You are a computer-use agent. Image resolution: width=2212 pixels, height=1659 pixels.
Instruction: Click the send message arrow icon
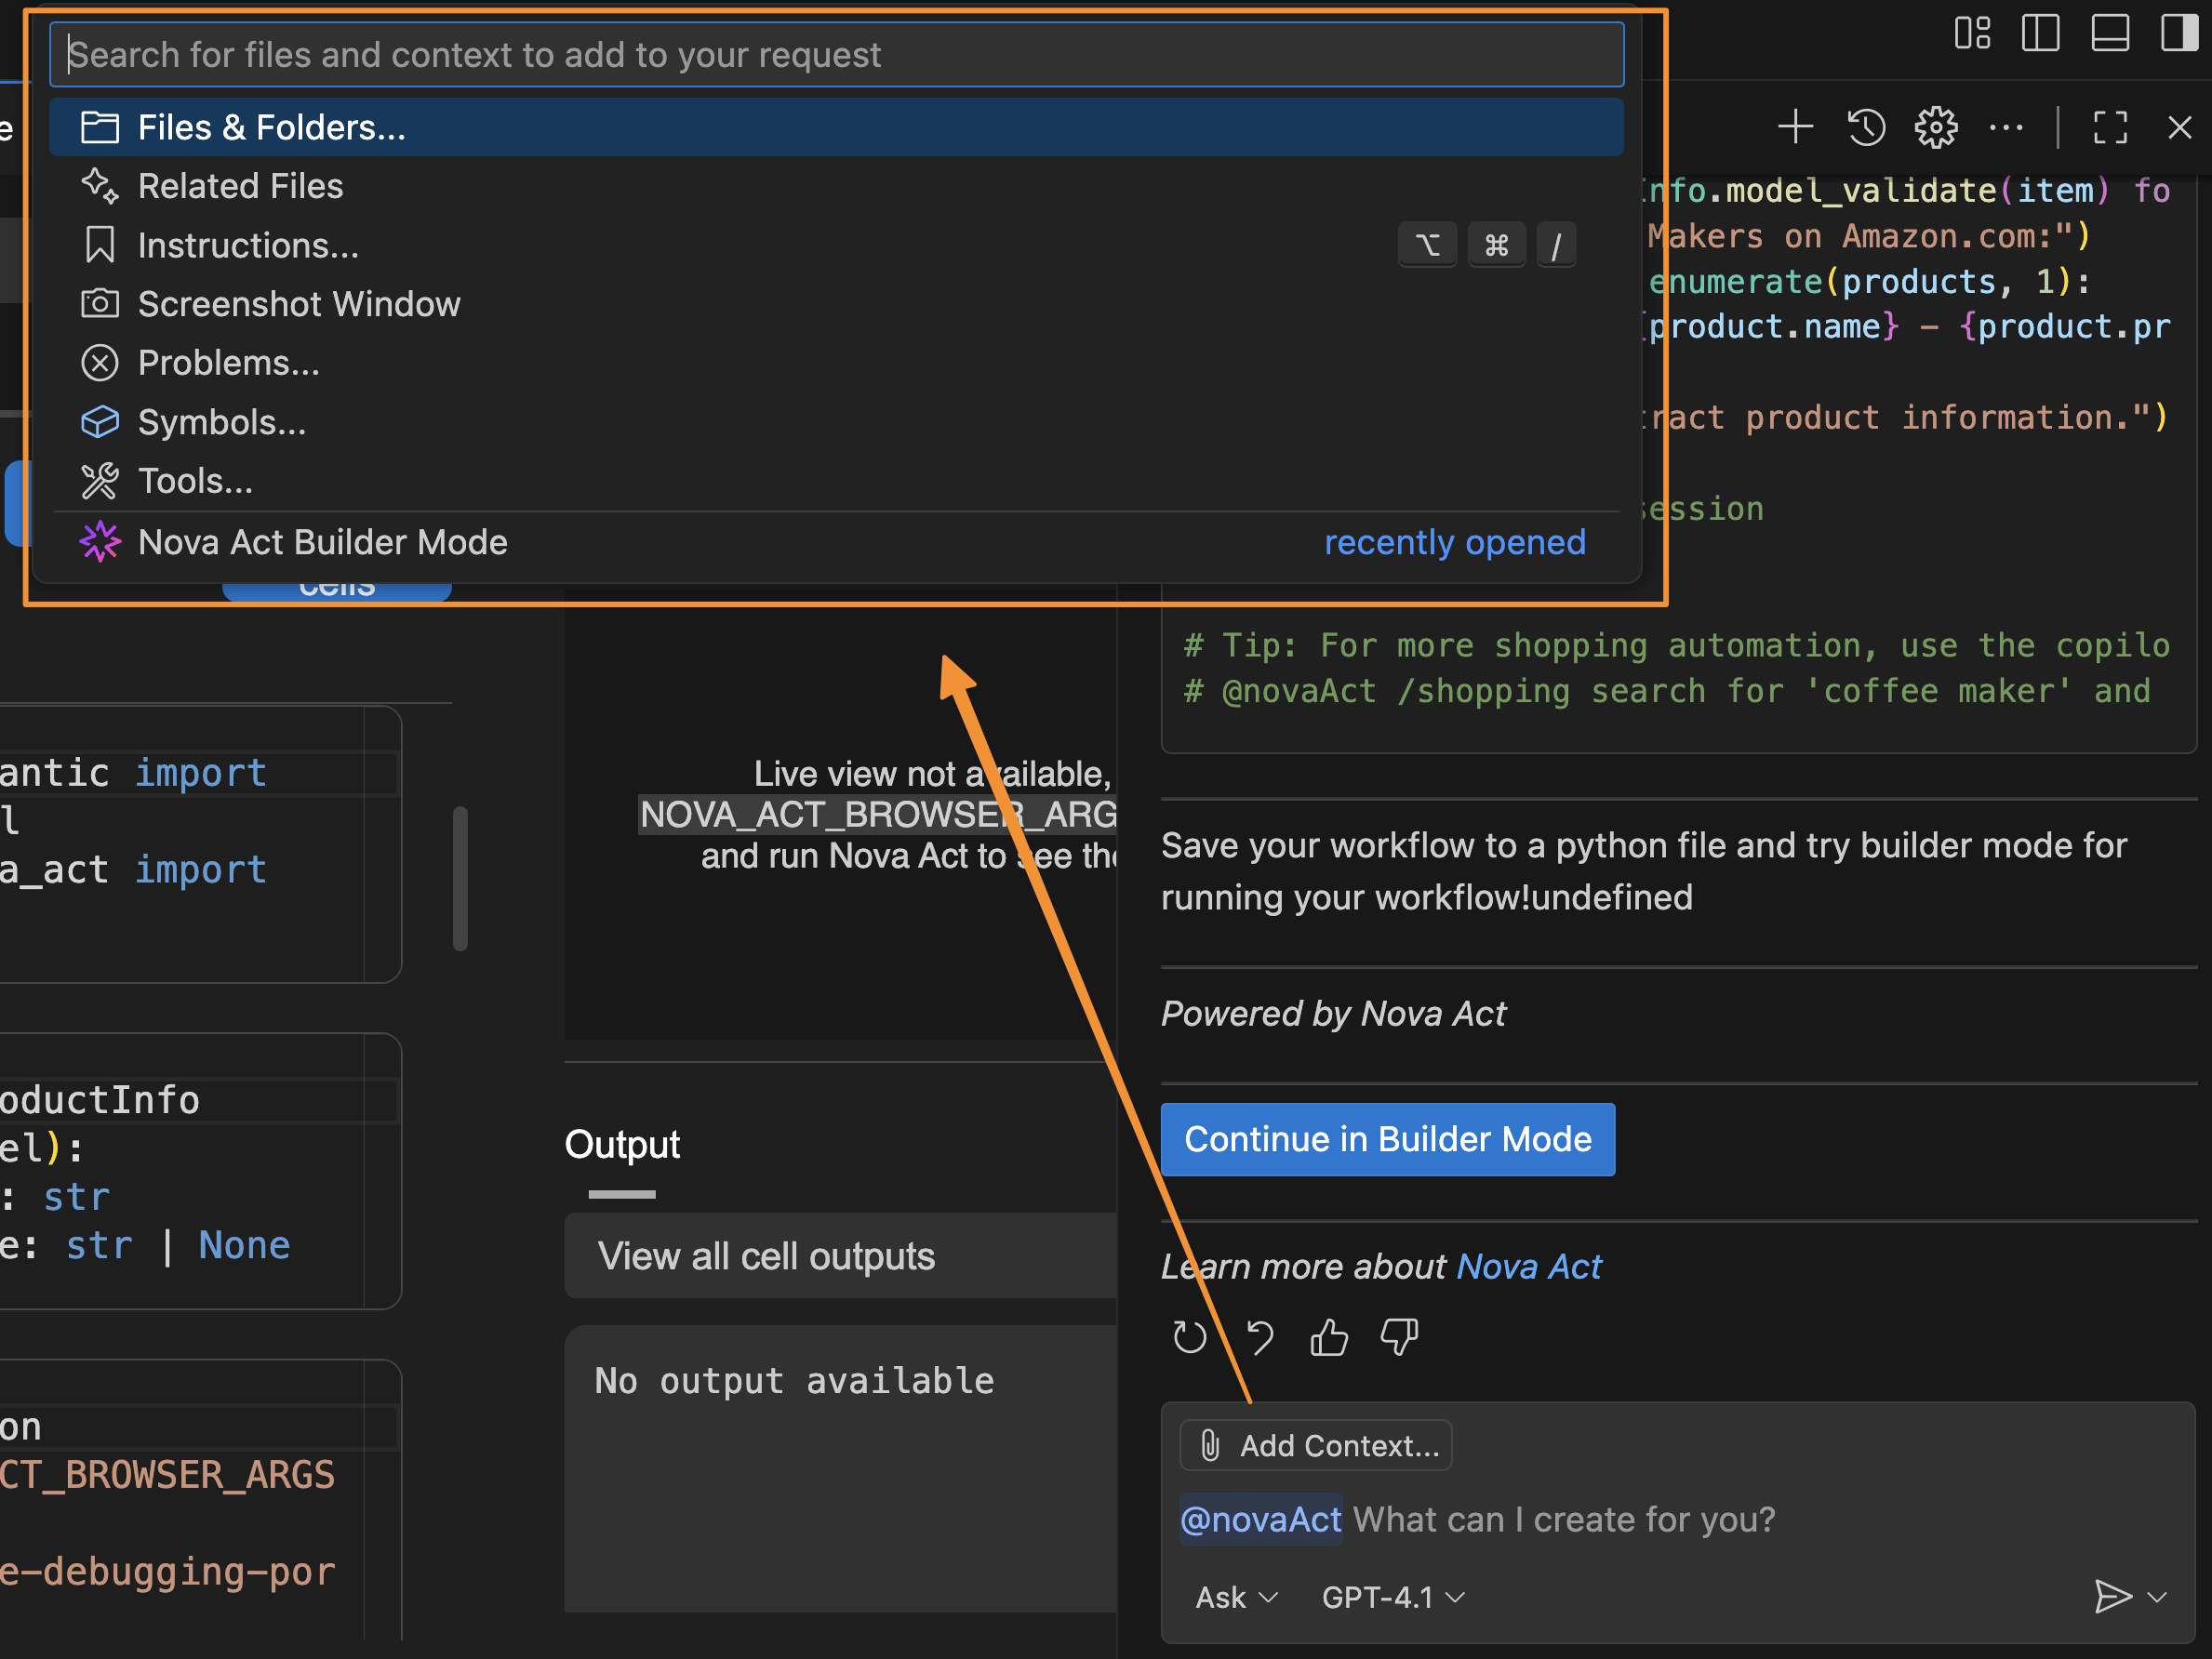[2112, 1597]
